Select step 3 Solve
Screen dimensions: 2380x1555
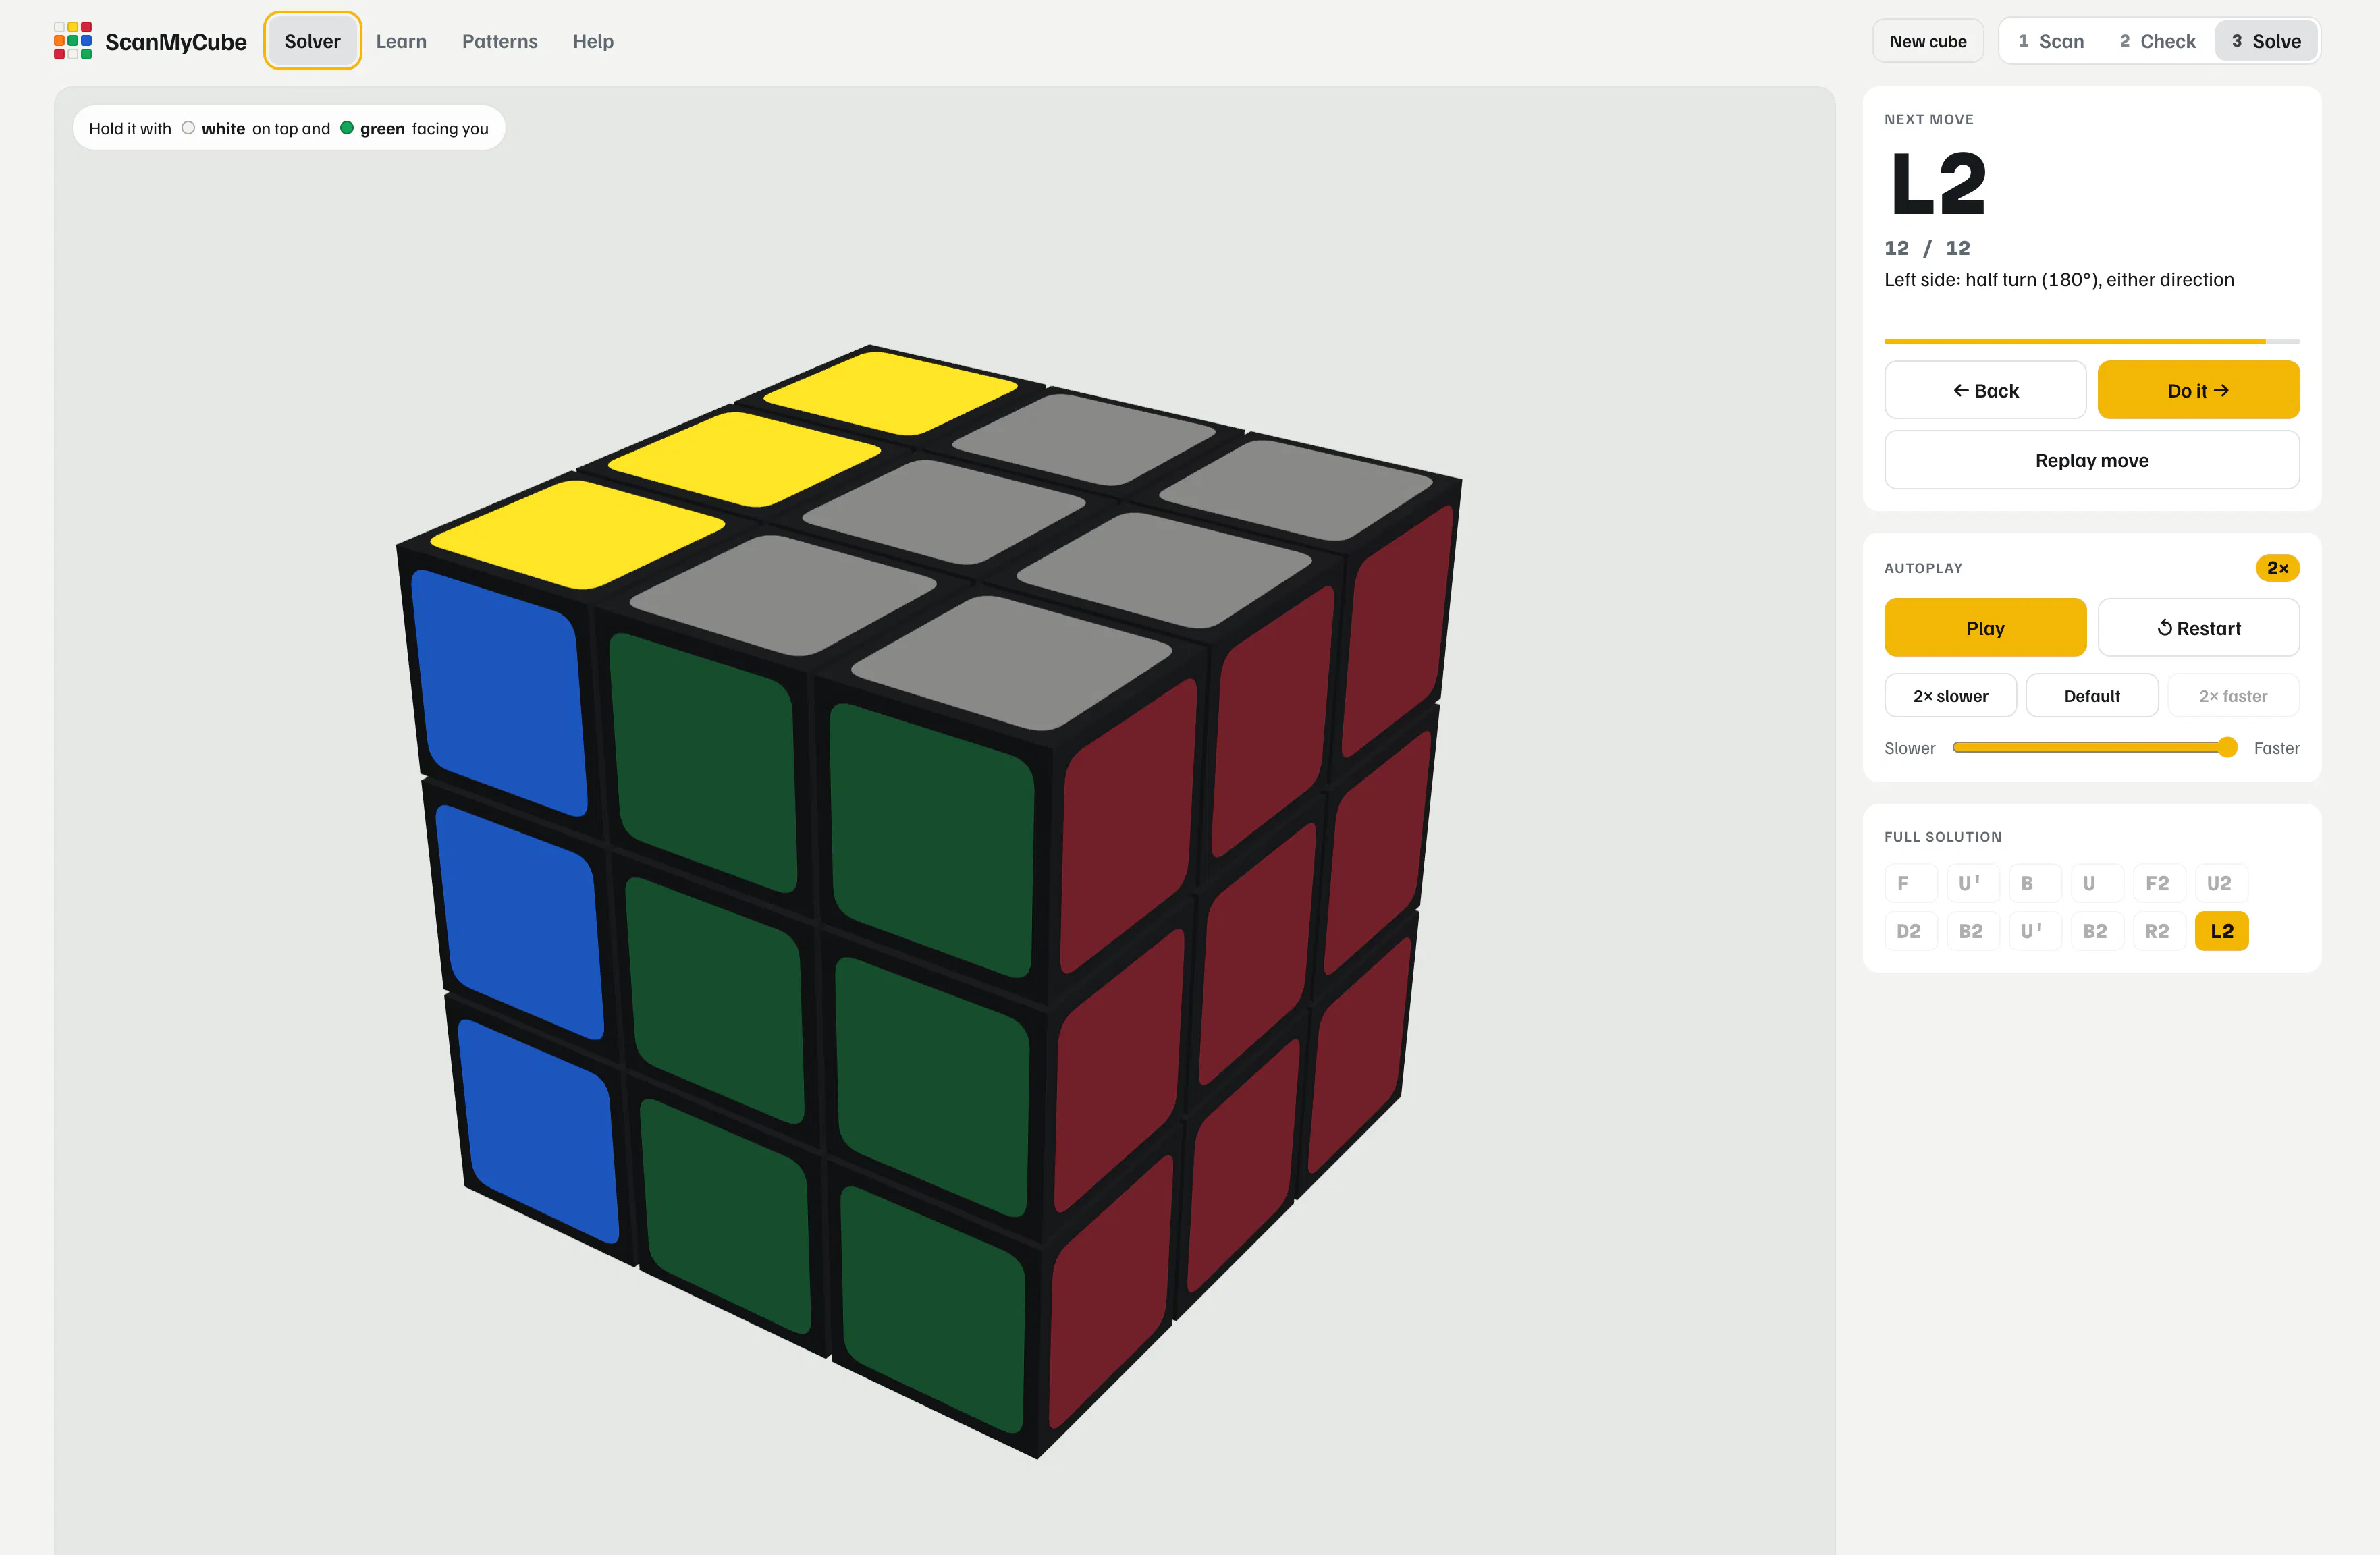coord(2266,41)
